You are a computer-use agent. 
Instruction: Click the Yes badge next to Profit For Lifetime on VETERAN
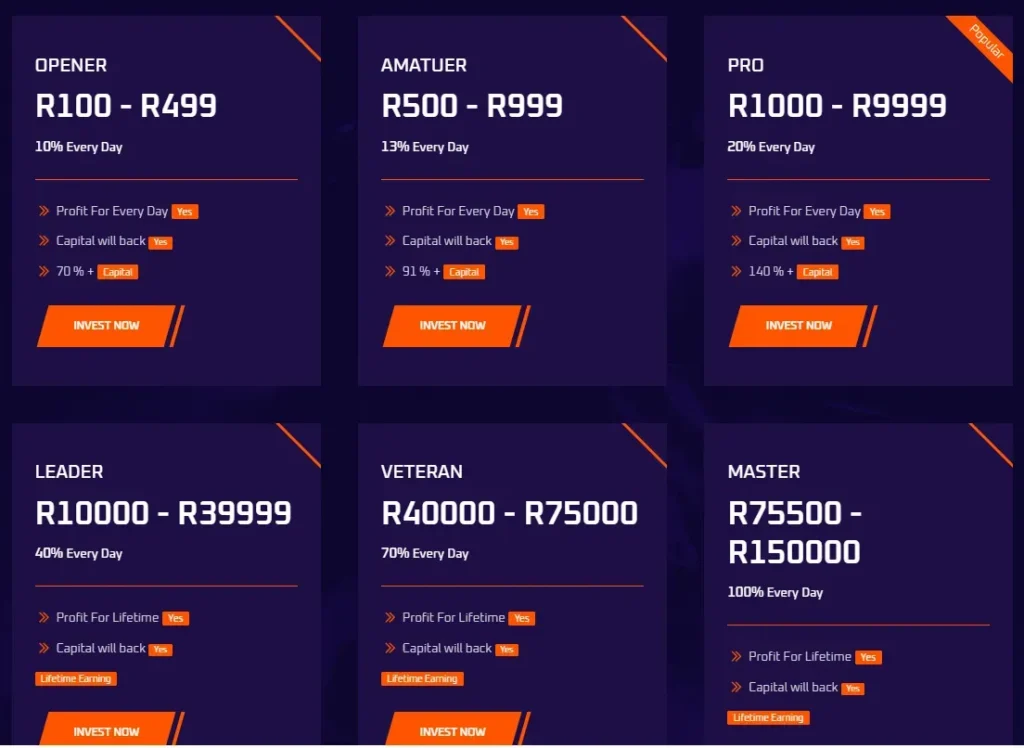[x=520, y=618]
